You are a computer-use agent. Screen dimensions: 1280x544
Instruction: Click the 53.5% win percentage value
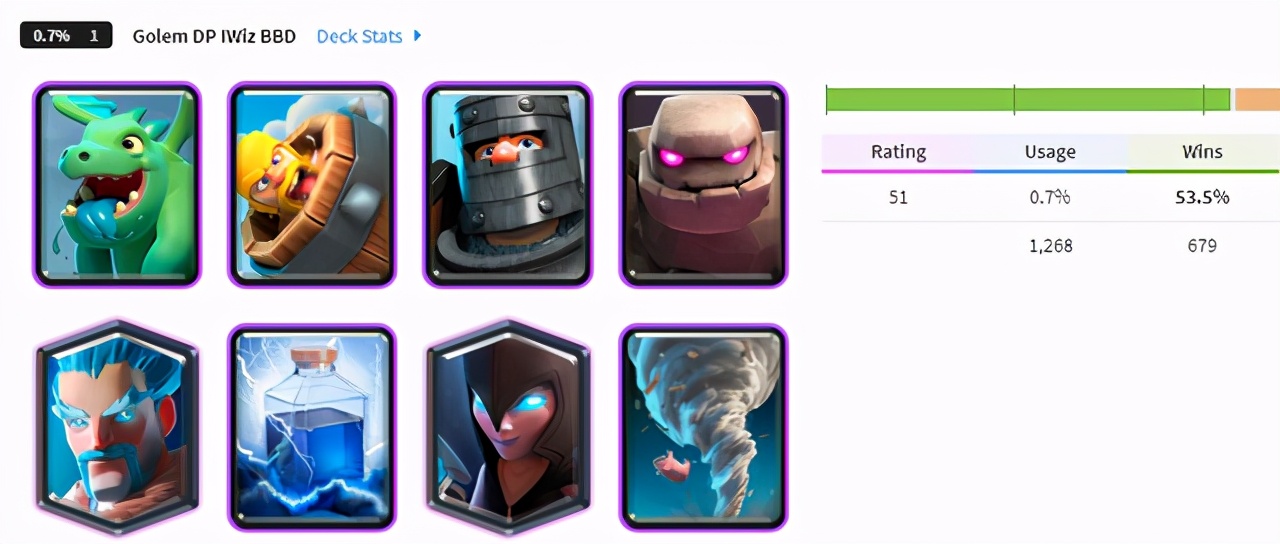click(x=1202, y=197)
